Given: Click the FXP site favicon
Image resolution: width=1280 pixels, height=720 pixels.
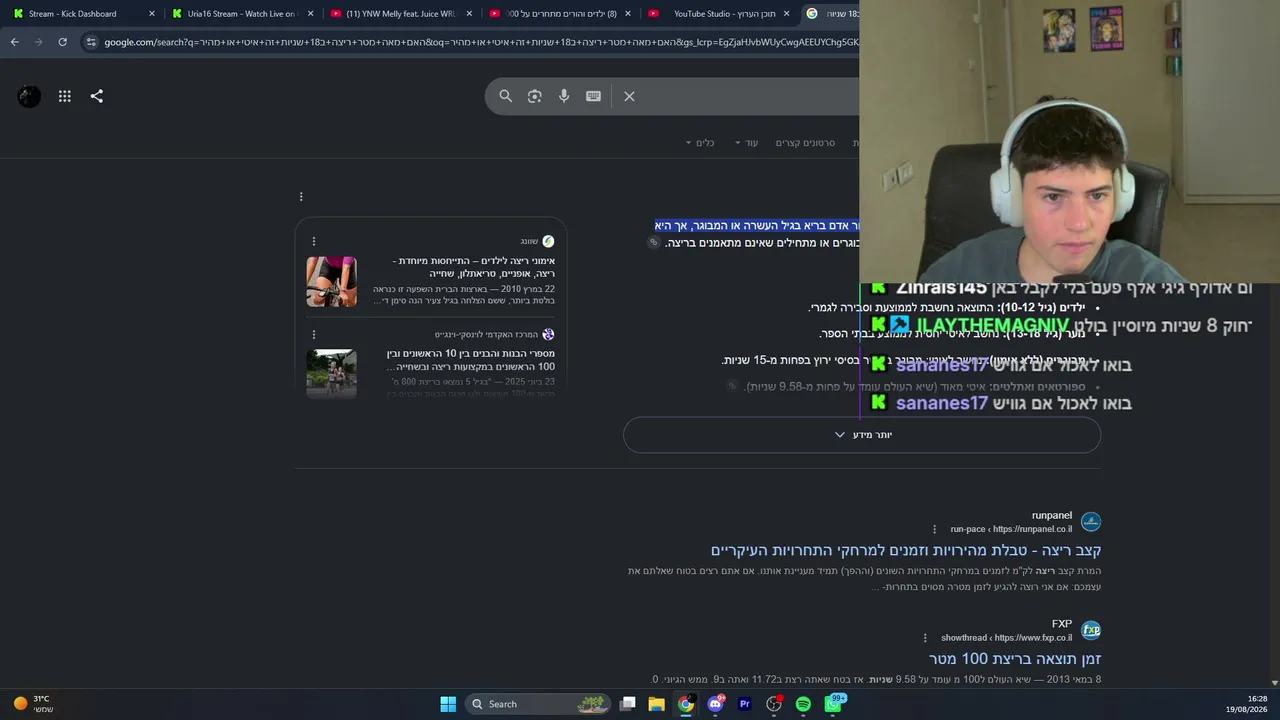Looking at the screenshot, I should pyautogui.click(x=1091, y=630).
